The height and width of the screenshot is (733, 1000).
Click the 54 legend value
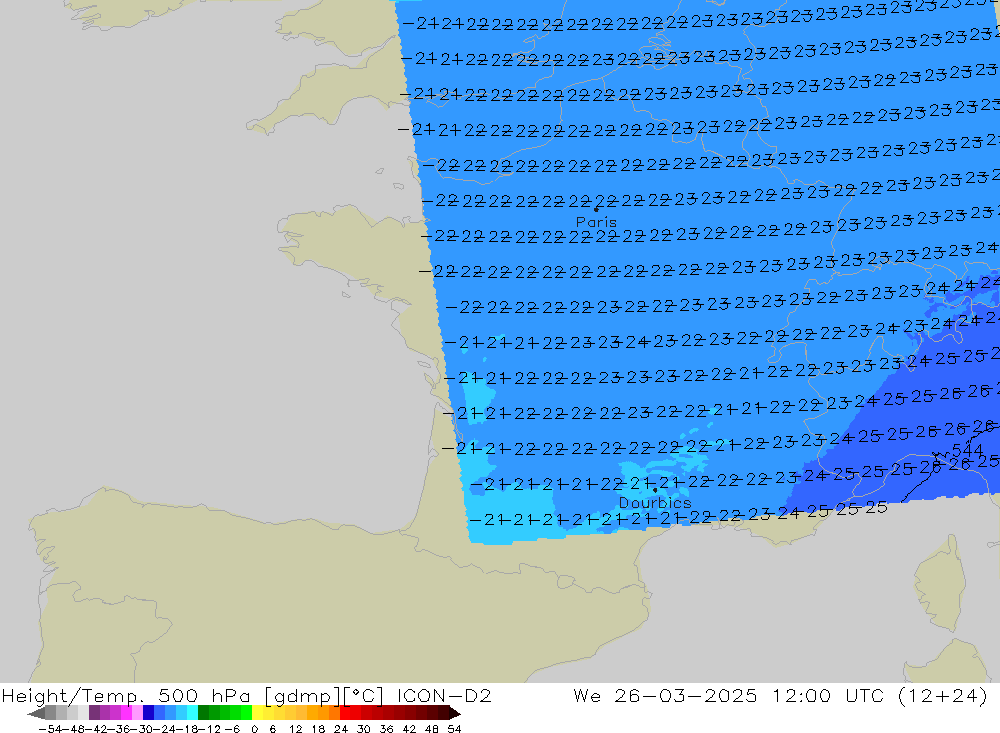click(454, 729)
